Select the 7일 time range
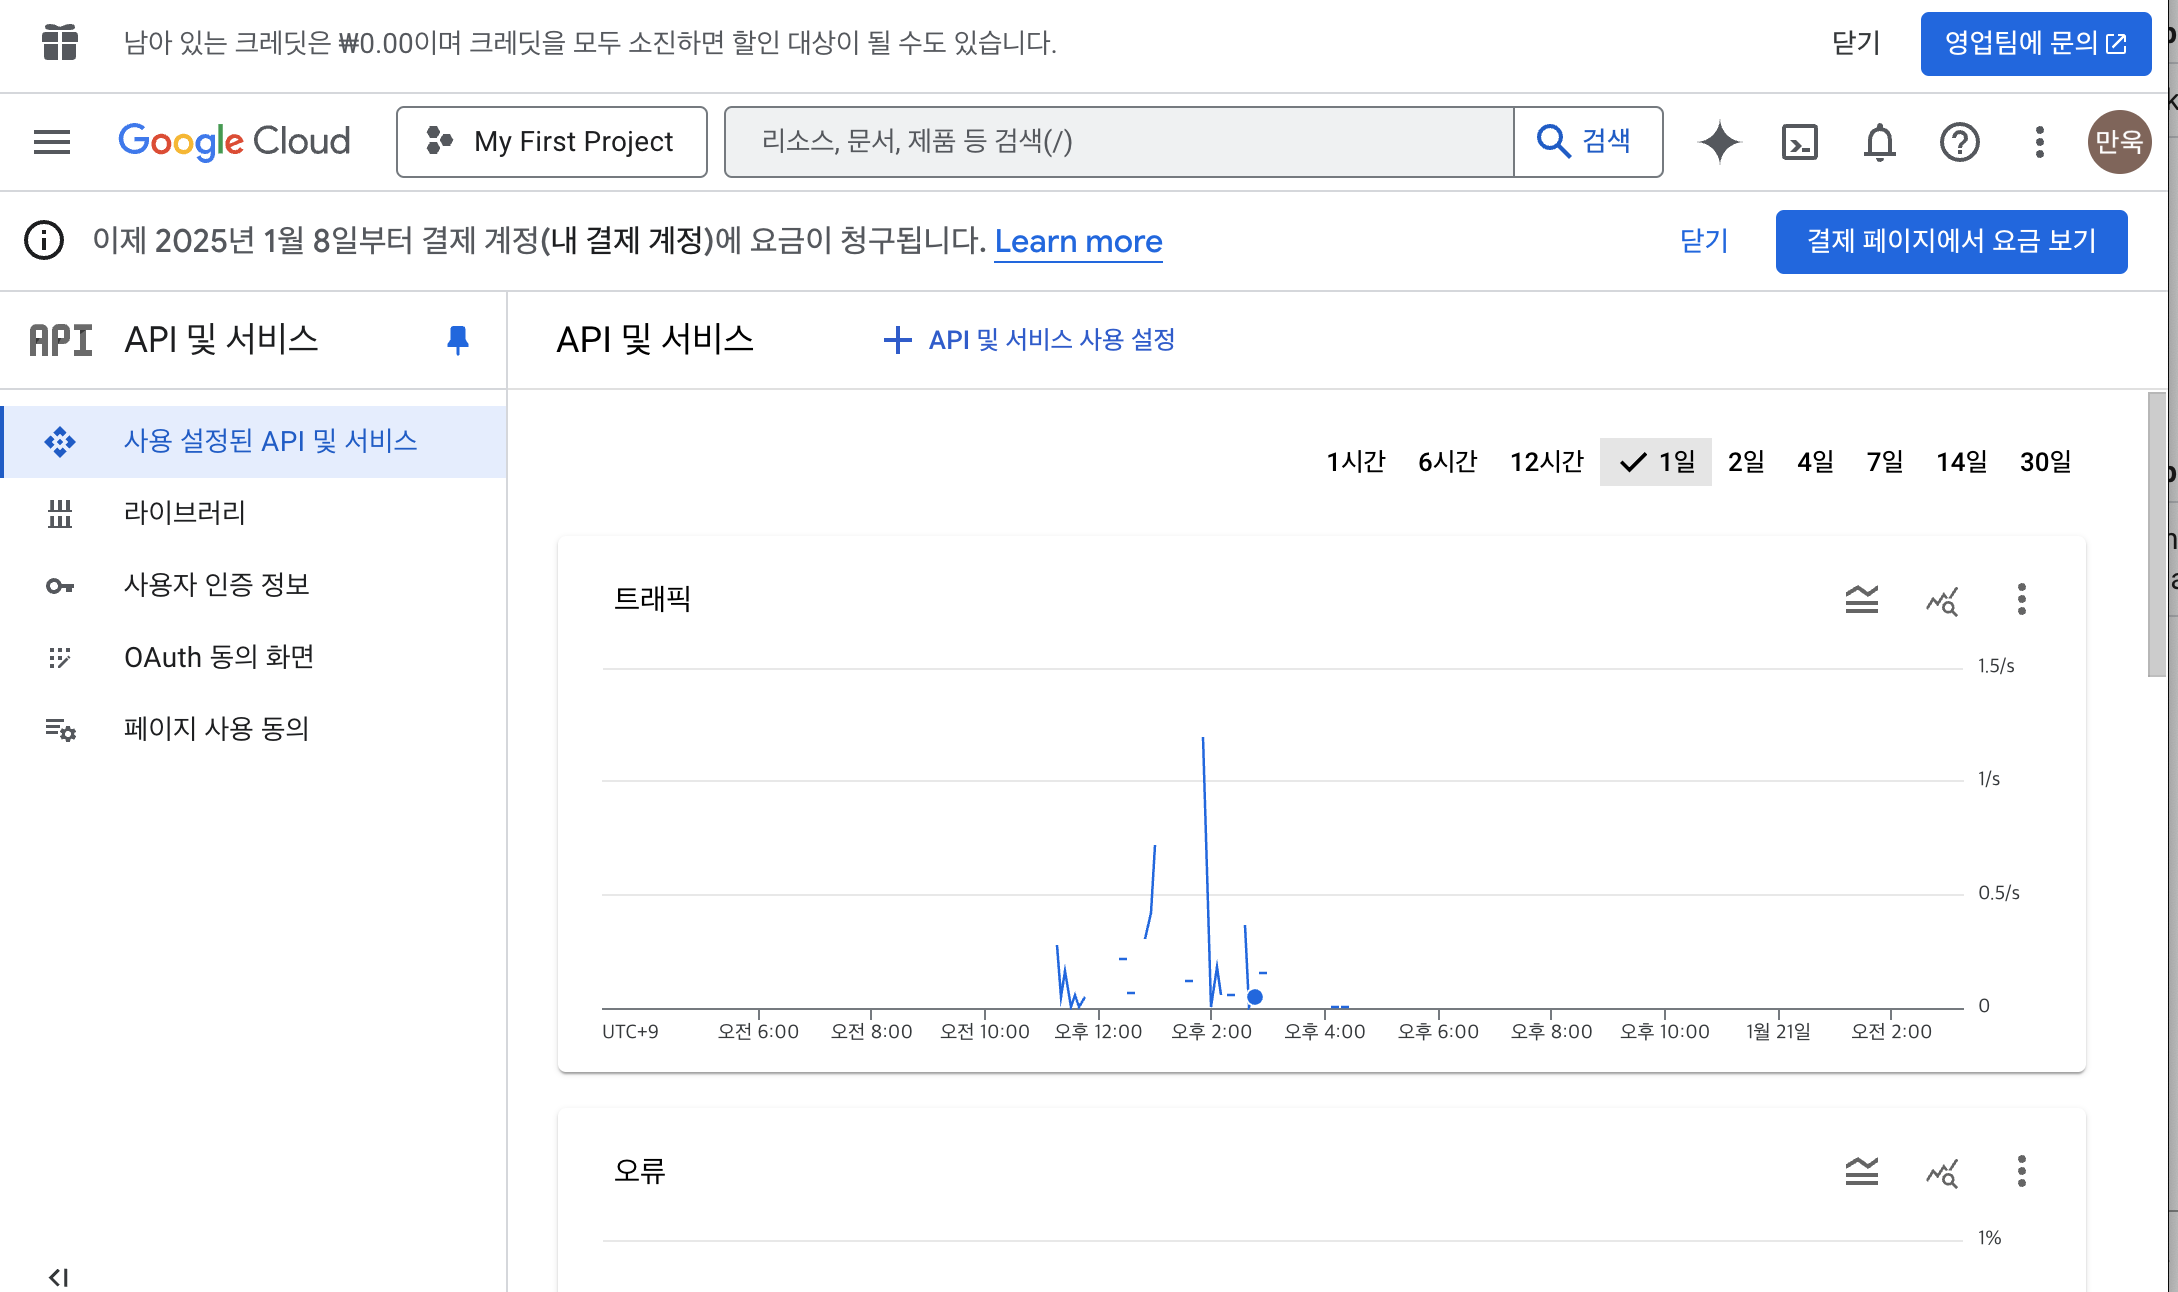The width and height of the screenshot is (2178, 1292). tap(1884, 462)
